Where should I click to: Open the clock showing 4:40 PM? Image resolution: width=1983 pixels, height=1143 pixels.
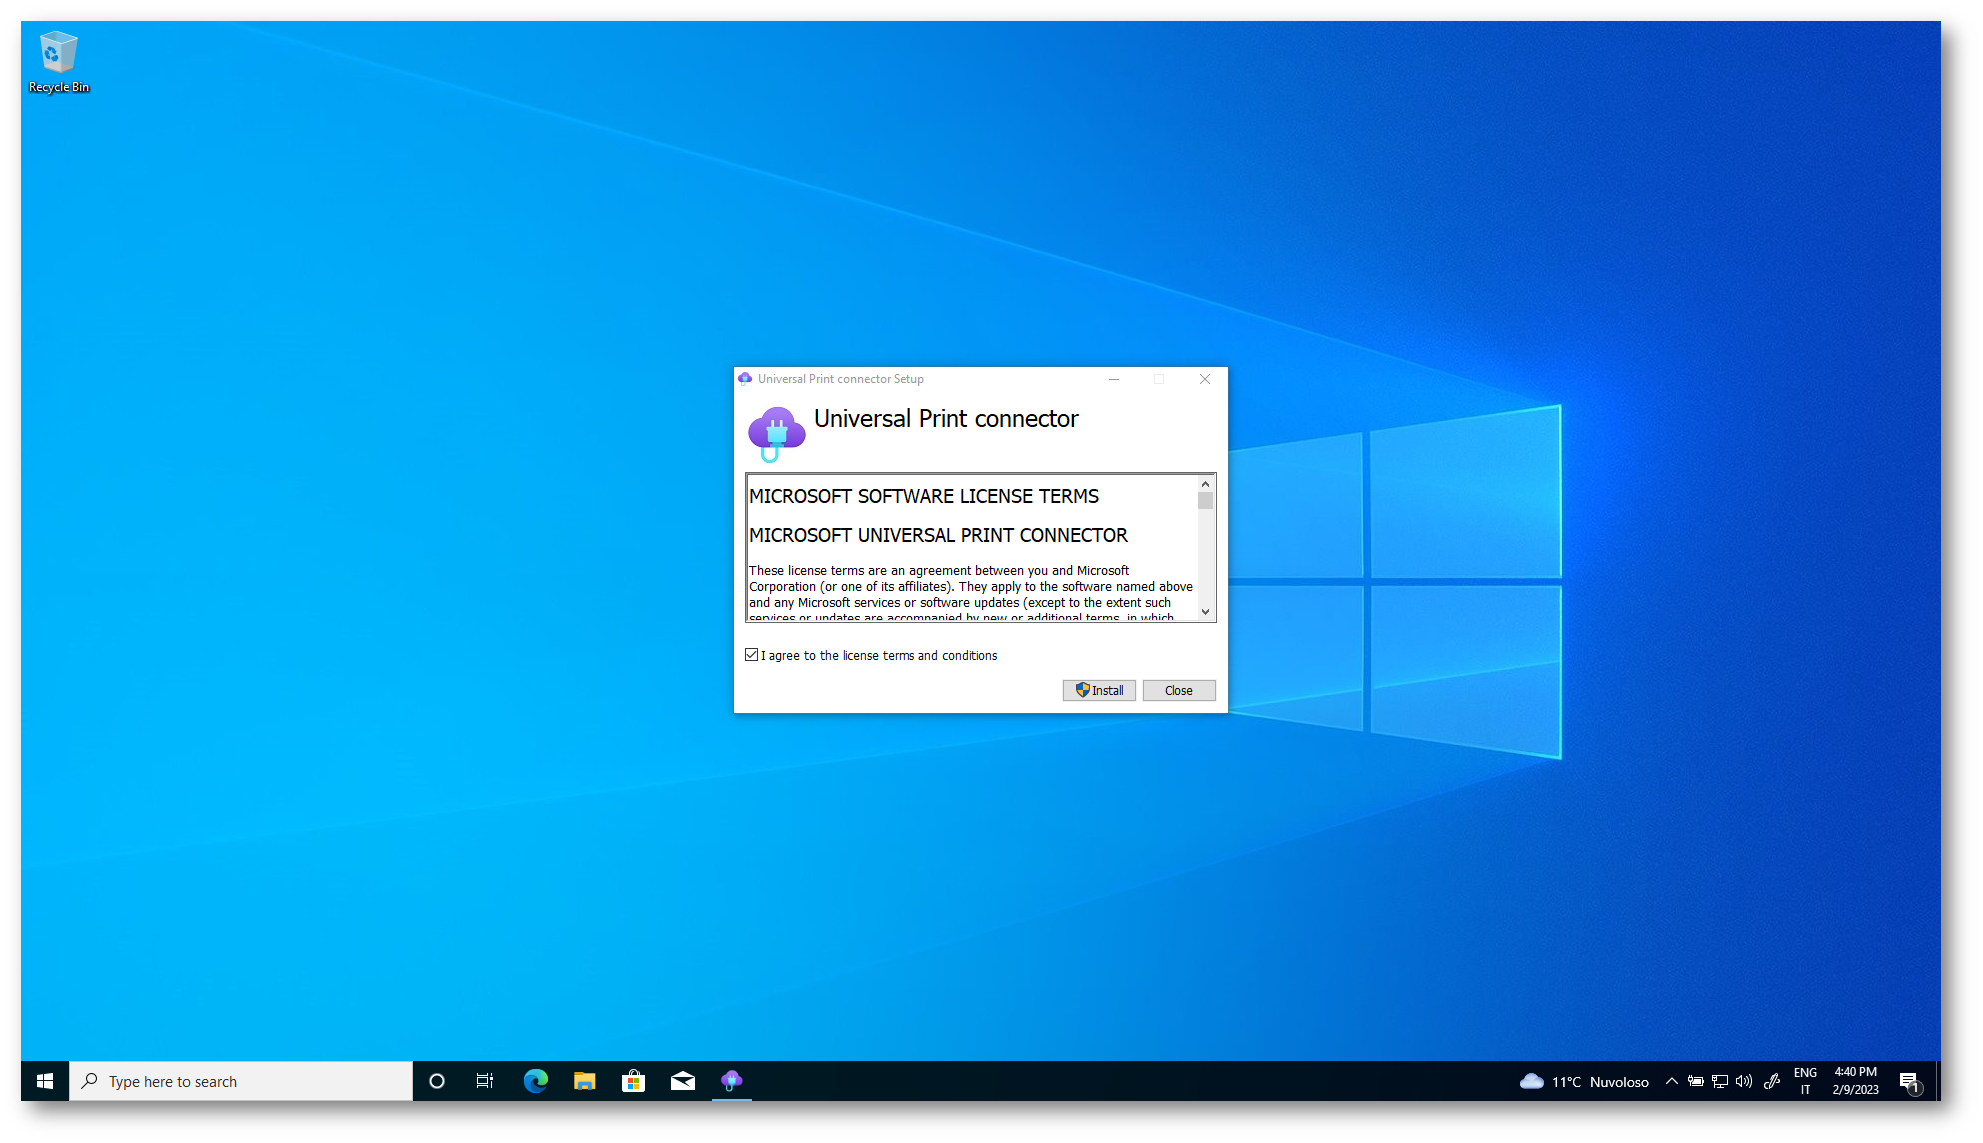(1856, 1081)
